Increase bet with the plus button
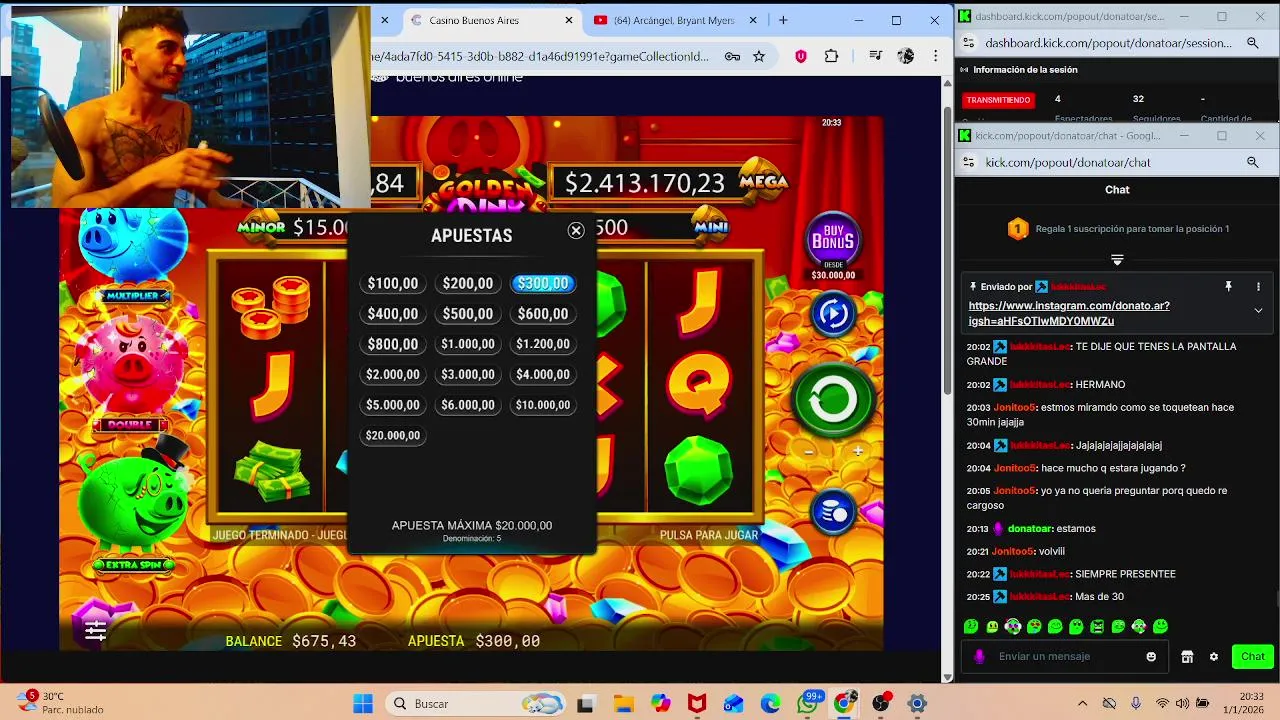The height and width of the screenshot is (720, 1280). (x=858, y=452)
